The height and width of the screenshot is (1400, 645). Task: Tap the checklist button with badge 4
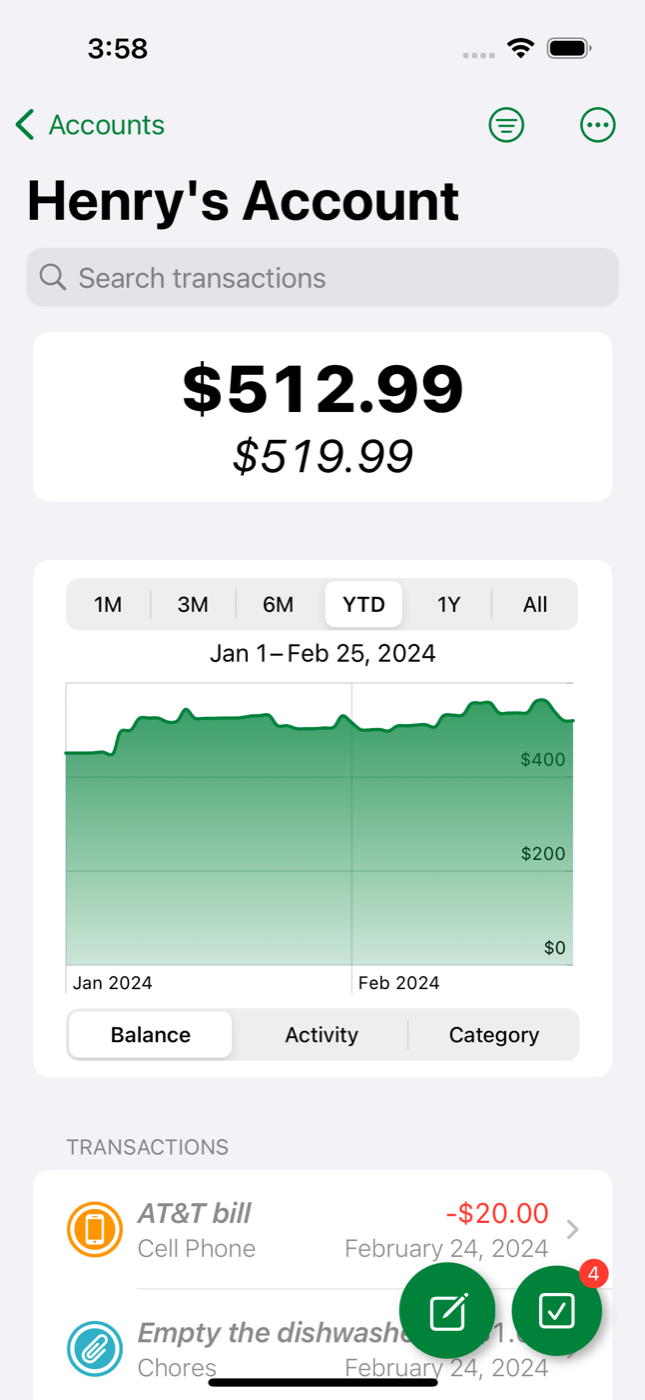point(557,1311)
